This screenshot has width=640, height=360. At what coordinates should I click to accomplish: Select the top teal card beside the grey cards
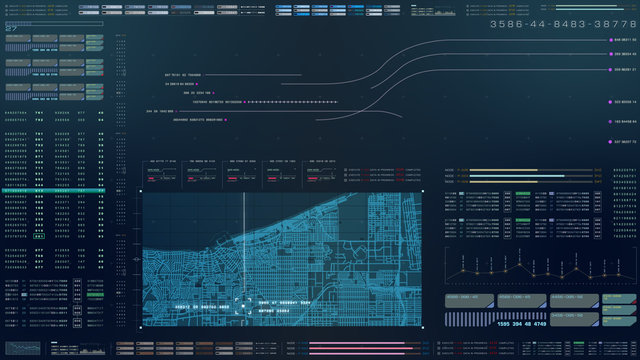[x=619, y=299]
